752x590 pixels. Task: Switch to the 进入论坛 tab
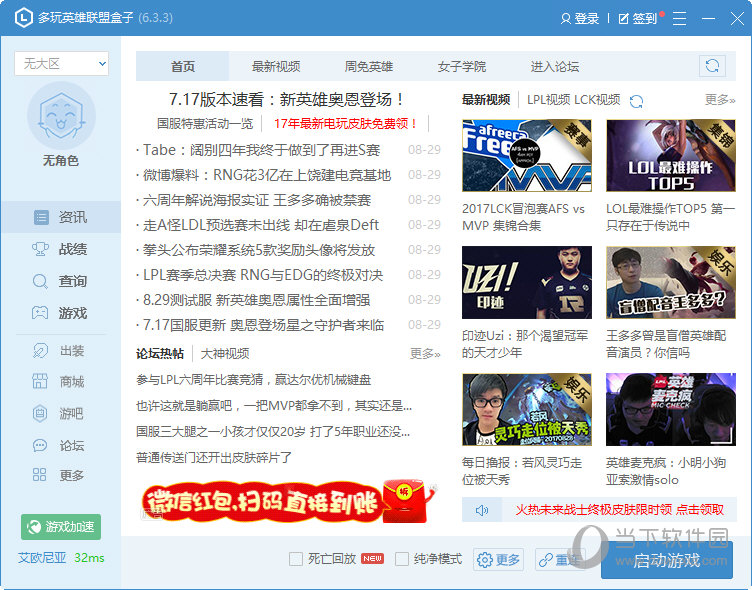(x=554, y=66)
